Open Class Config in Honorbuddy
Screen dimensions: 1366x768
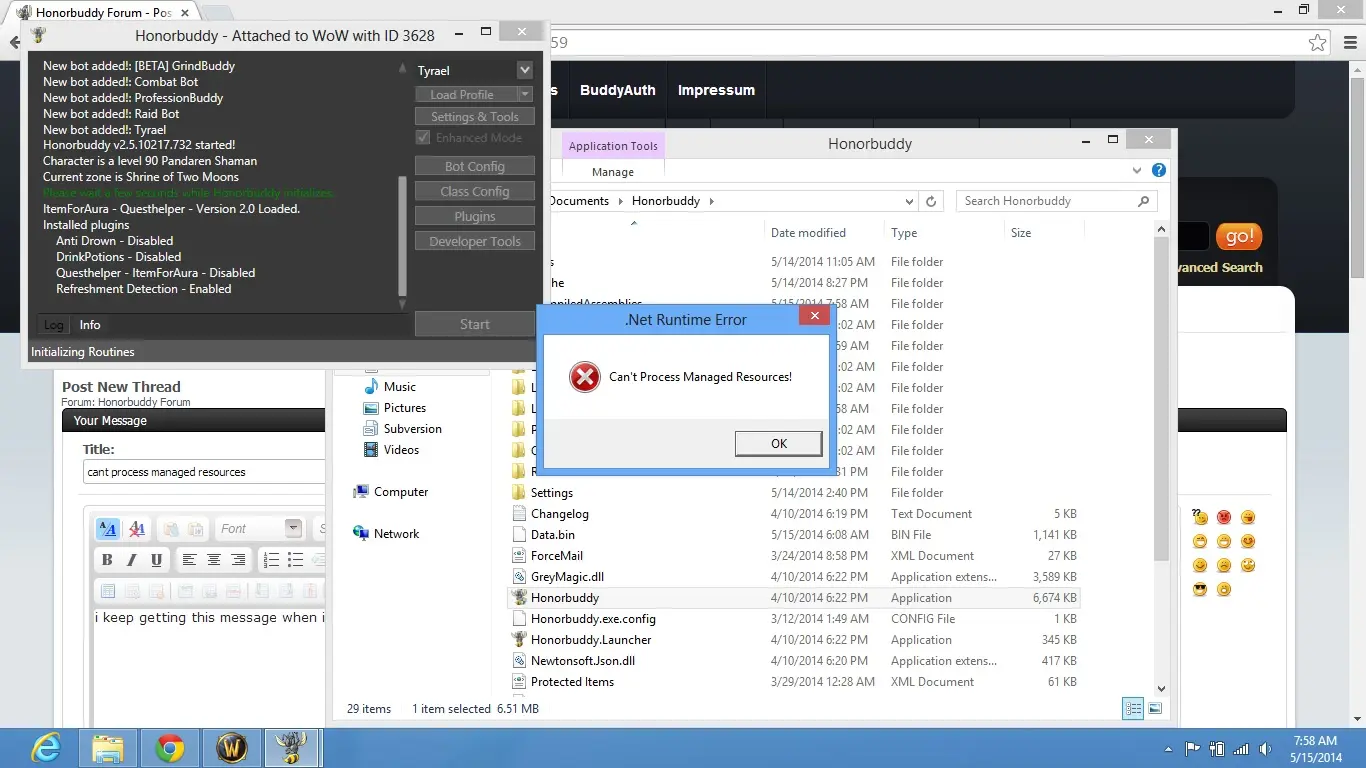(x=475, y=191)
